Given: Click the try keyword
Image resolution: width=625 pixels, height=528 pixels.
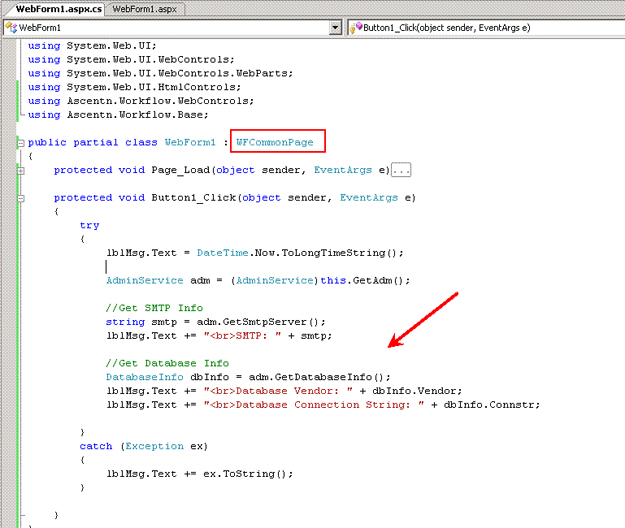Looking at the screenshot, I should click(x=90, y=226).
